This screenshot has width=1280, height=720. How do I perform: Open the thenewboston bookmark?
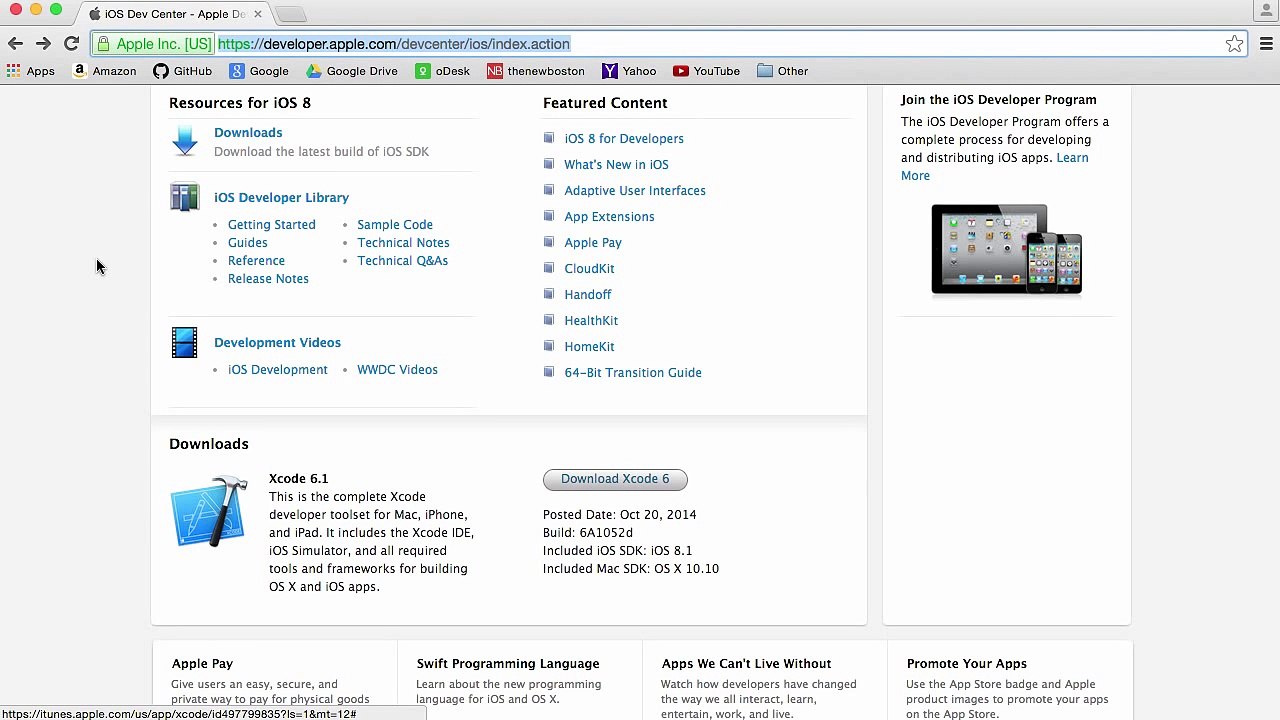(536, 71)
